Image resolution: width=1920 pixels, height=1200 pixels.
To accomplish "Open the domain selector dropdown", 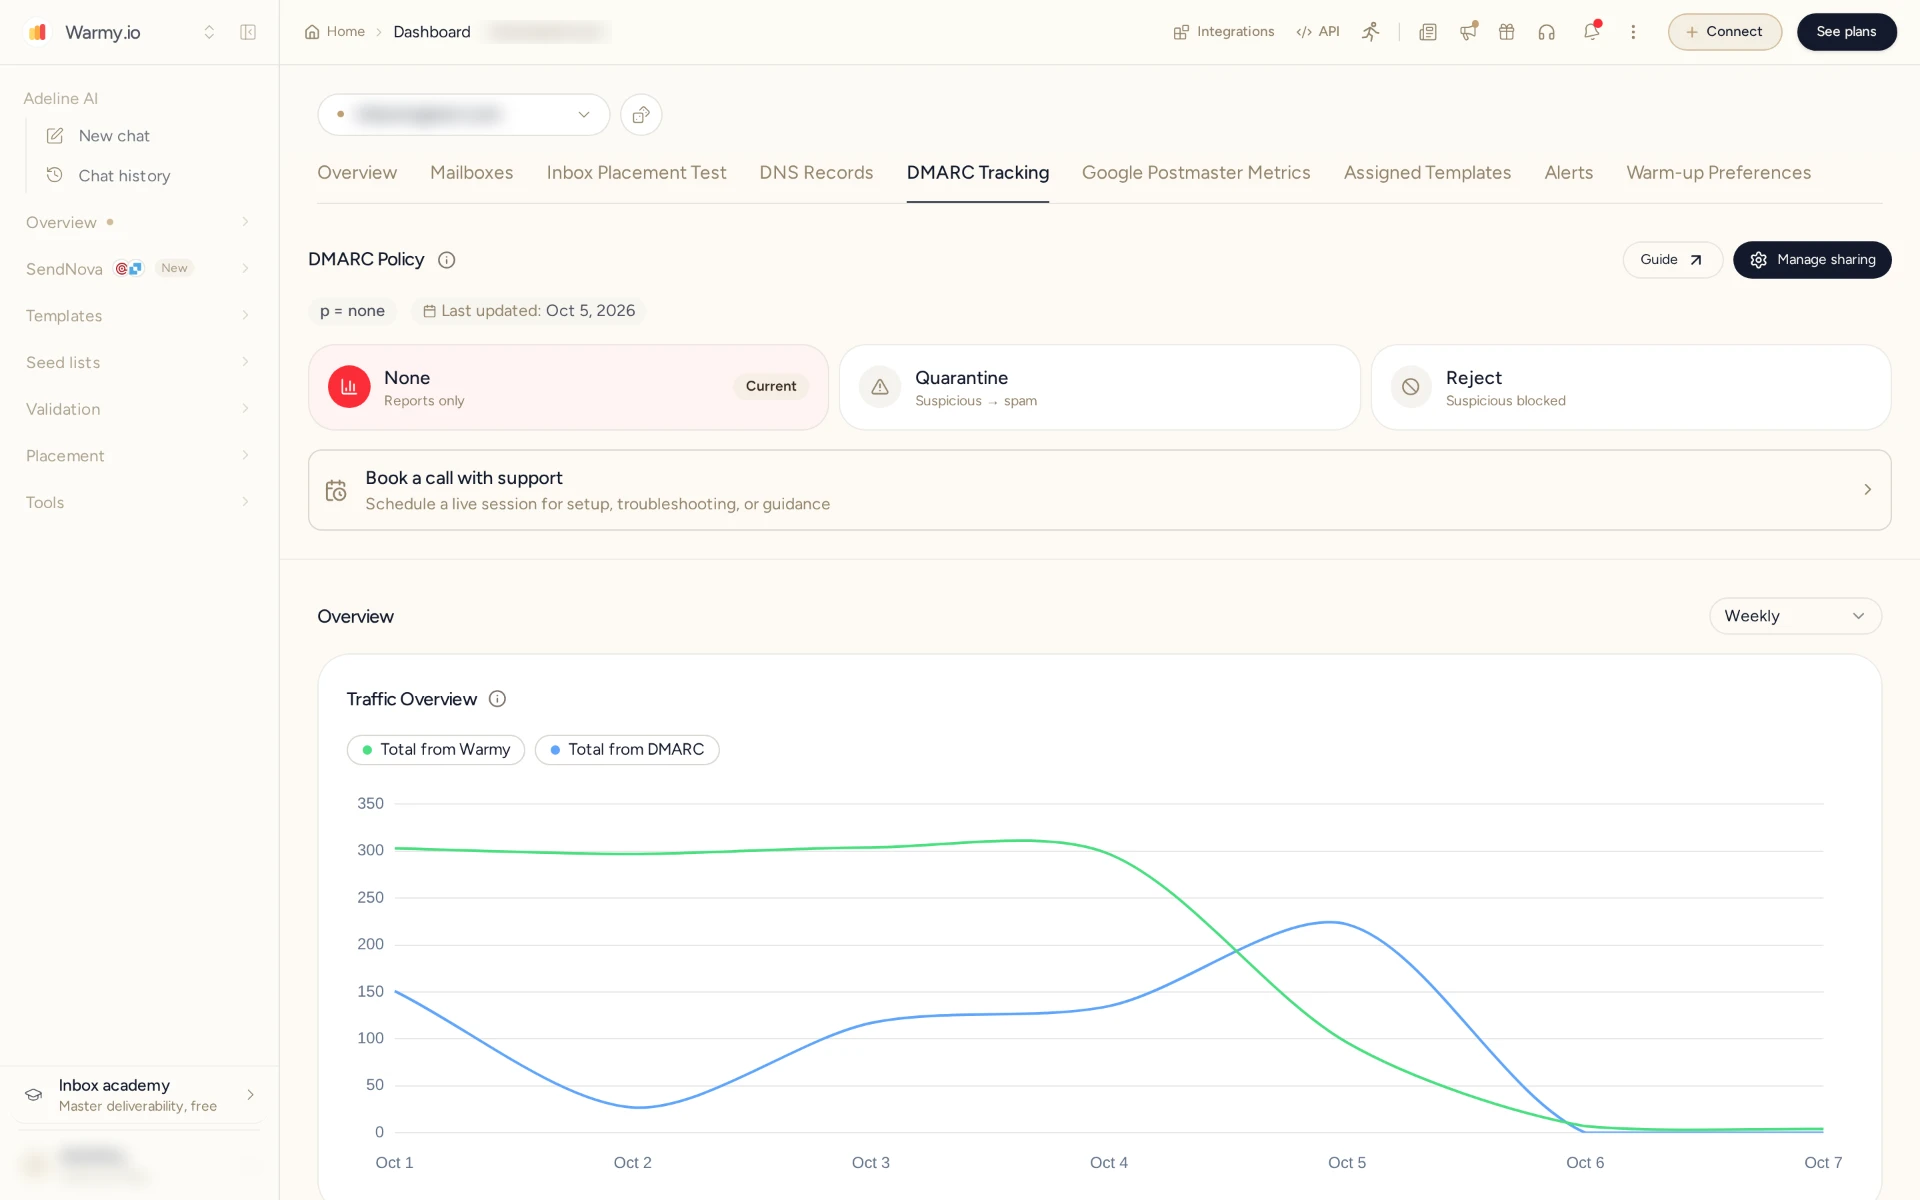I will point(464,114).
